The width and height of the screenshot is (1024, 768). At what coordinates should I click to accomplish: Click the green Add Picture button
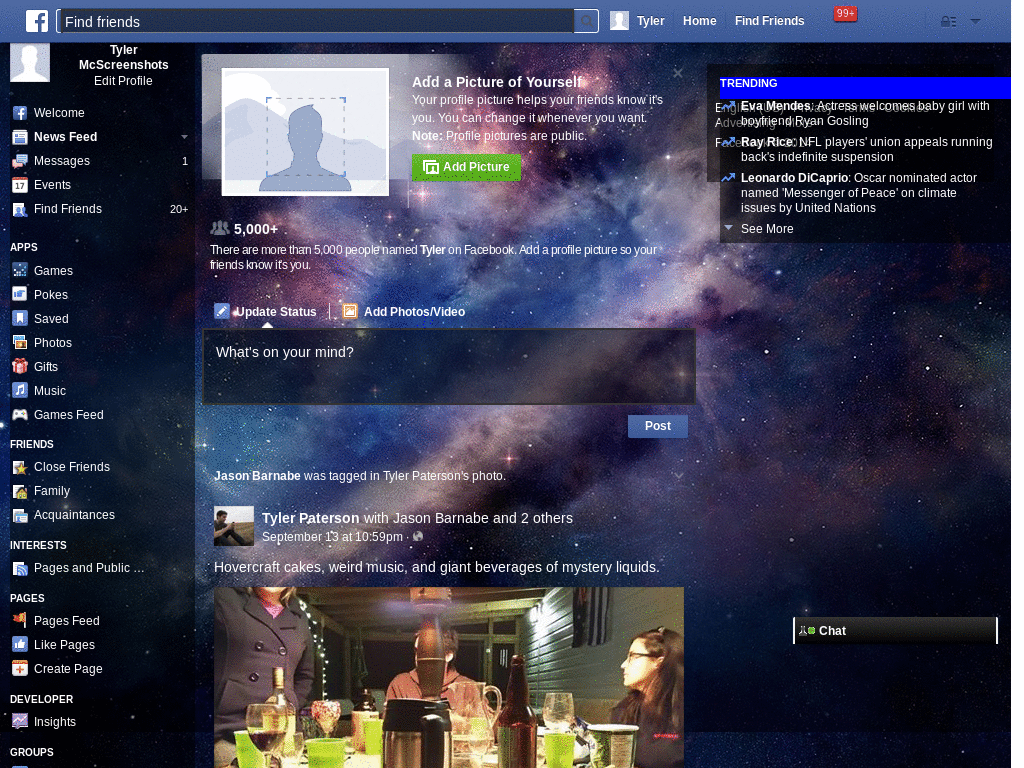point(466,167)
